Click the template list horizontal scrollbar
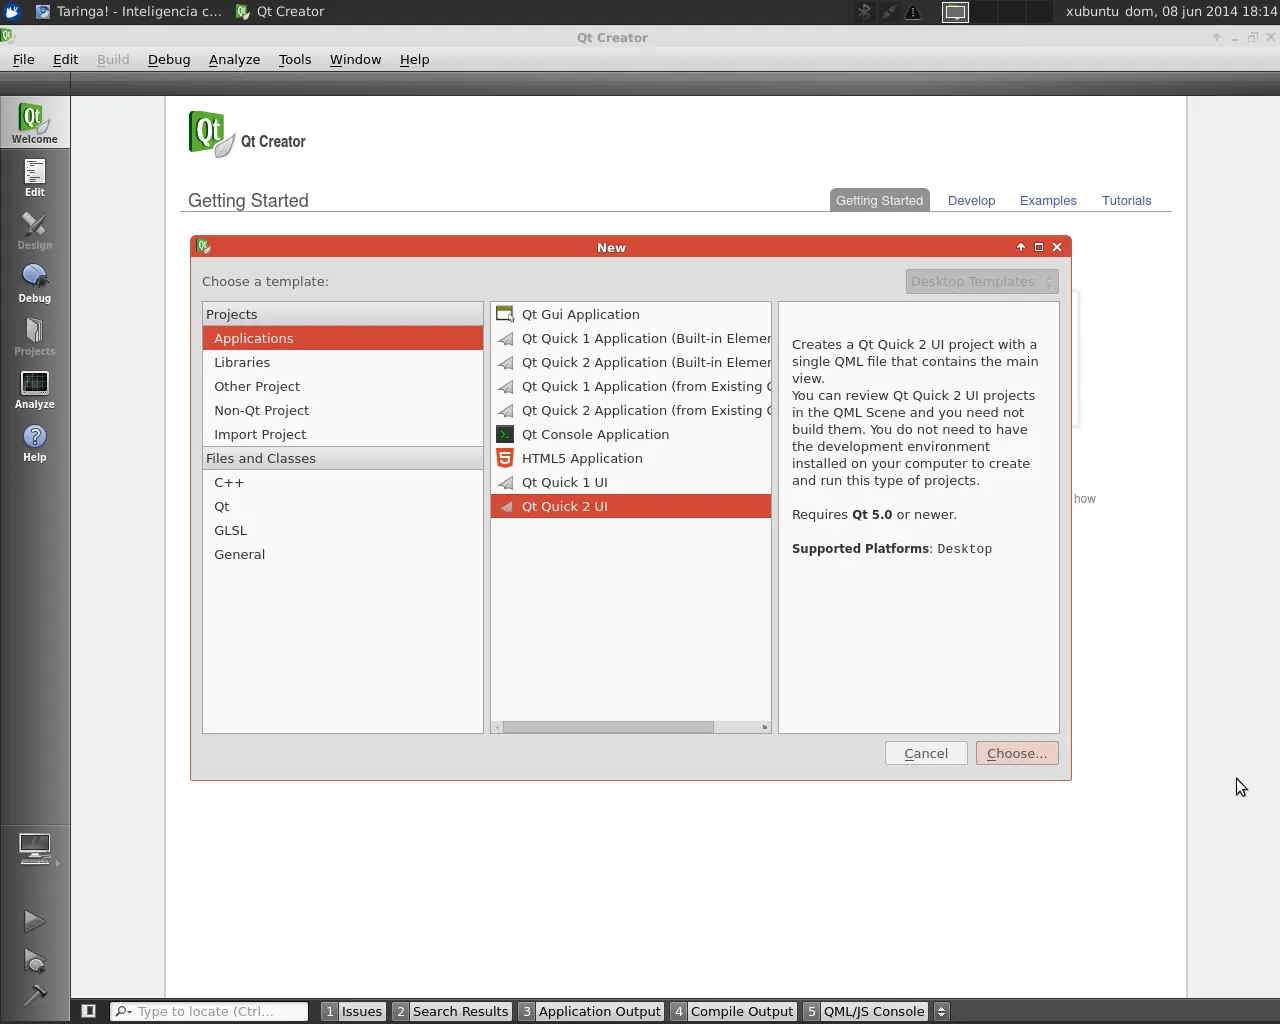This screenshot has width=1280, height=1024. pos(608,727)
